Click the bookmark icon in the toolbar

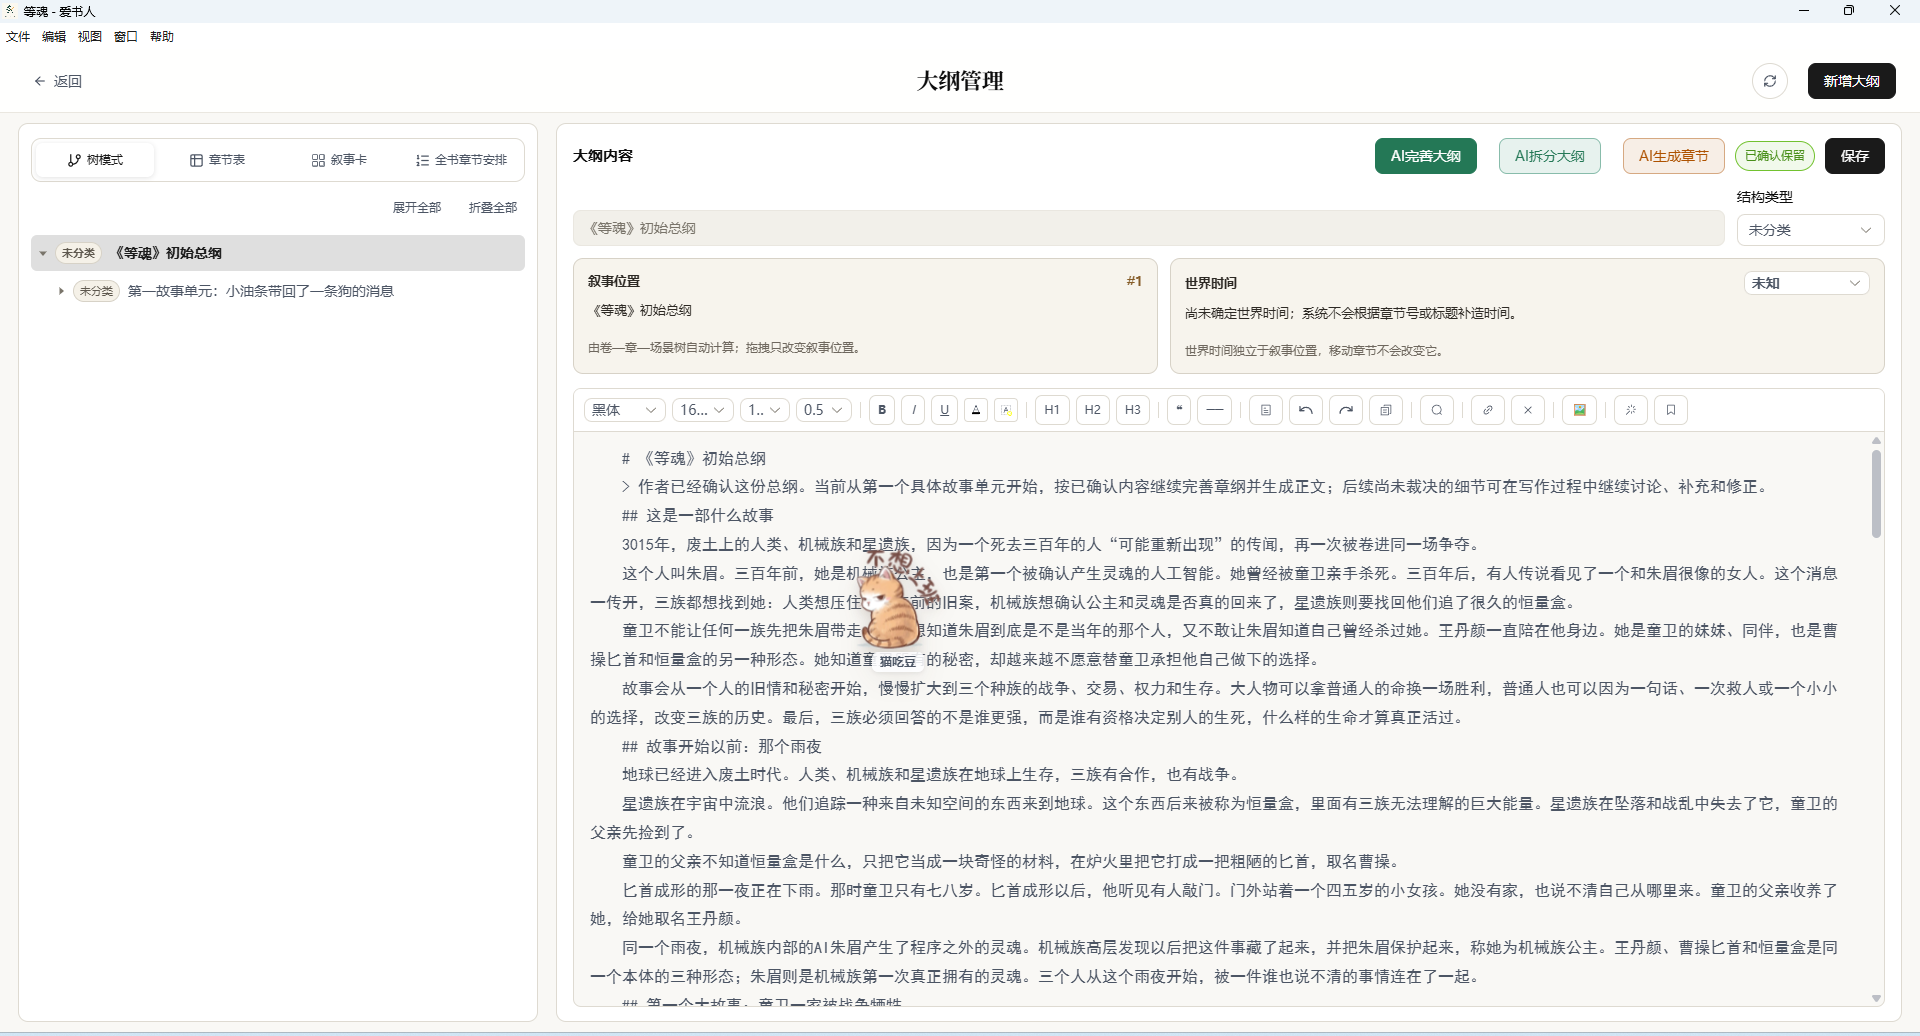pyautogui.click(x=1671, y=410)
